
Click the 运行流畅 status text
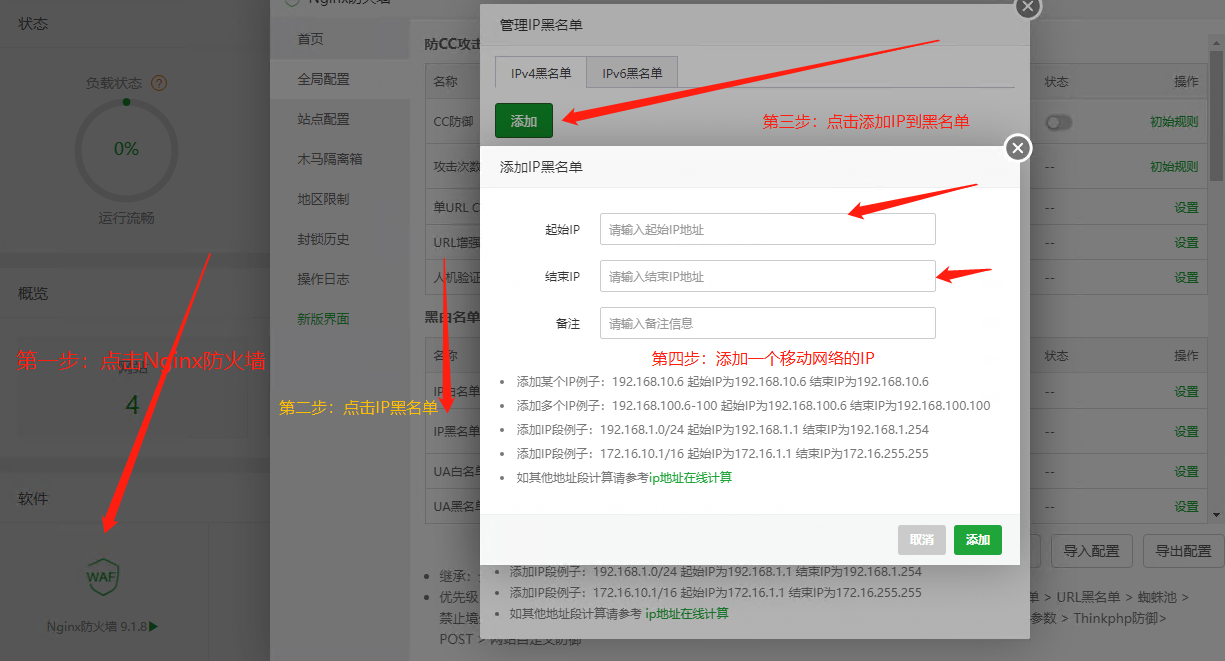pos(126,218)
